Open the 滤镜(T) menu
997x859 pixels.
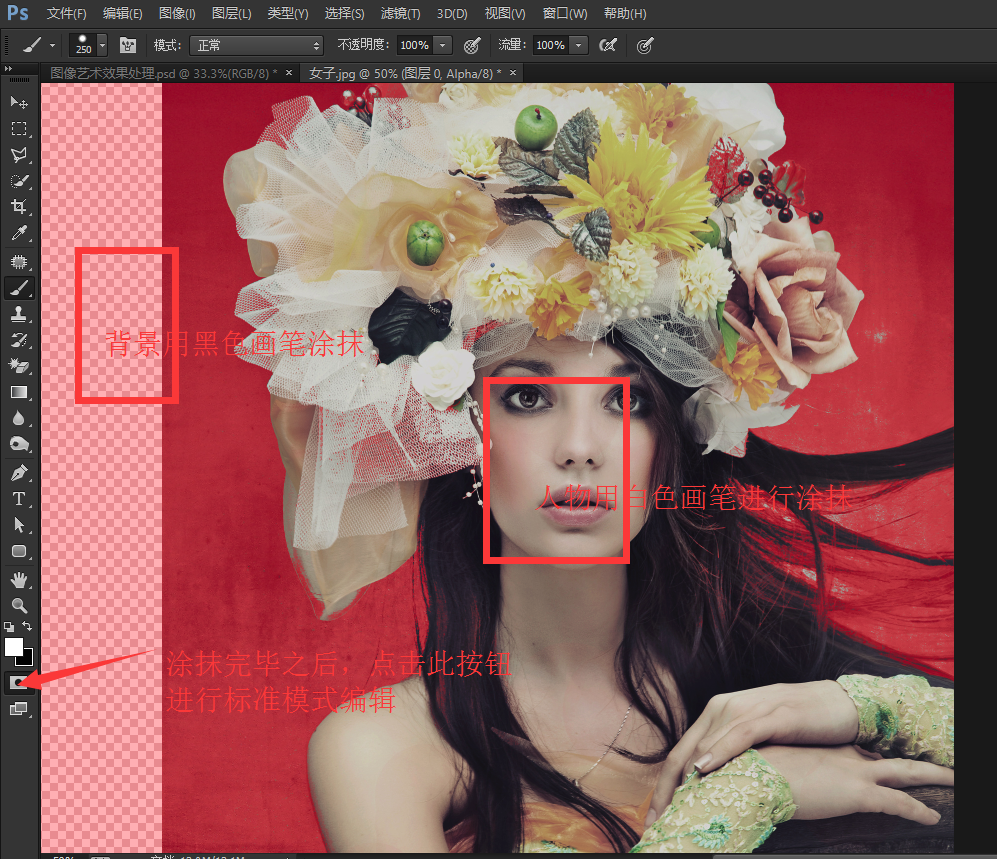click(400, 14)
